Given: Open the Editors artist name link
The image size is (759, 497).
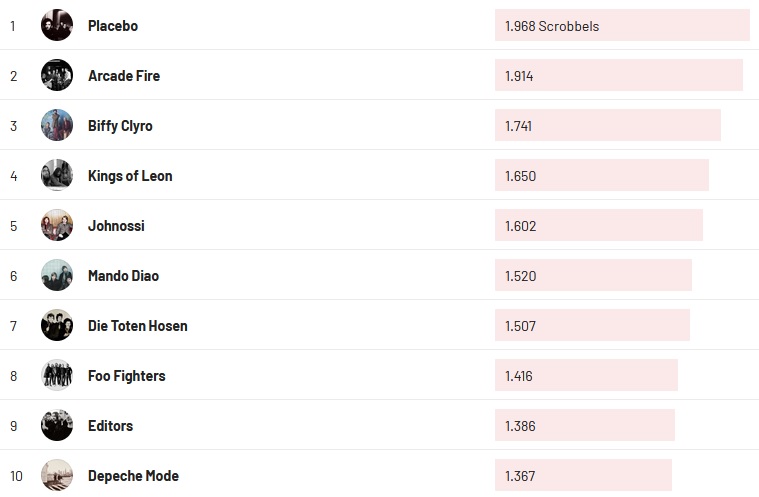Looking at the screenshot, I should pyautogui.click(x=110, y=426).
